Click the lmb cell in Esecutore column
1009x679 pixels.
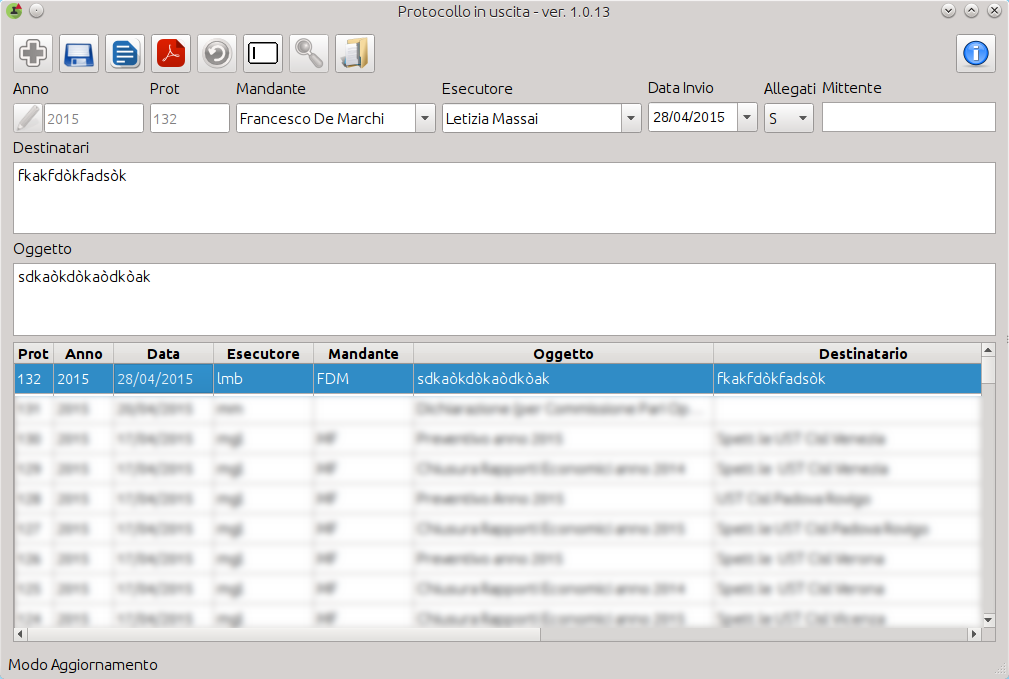[263, 378]
